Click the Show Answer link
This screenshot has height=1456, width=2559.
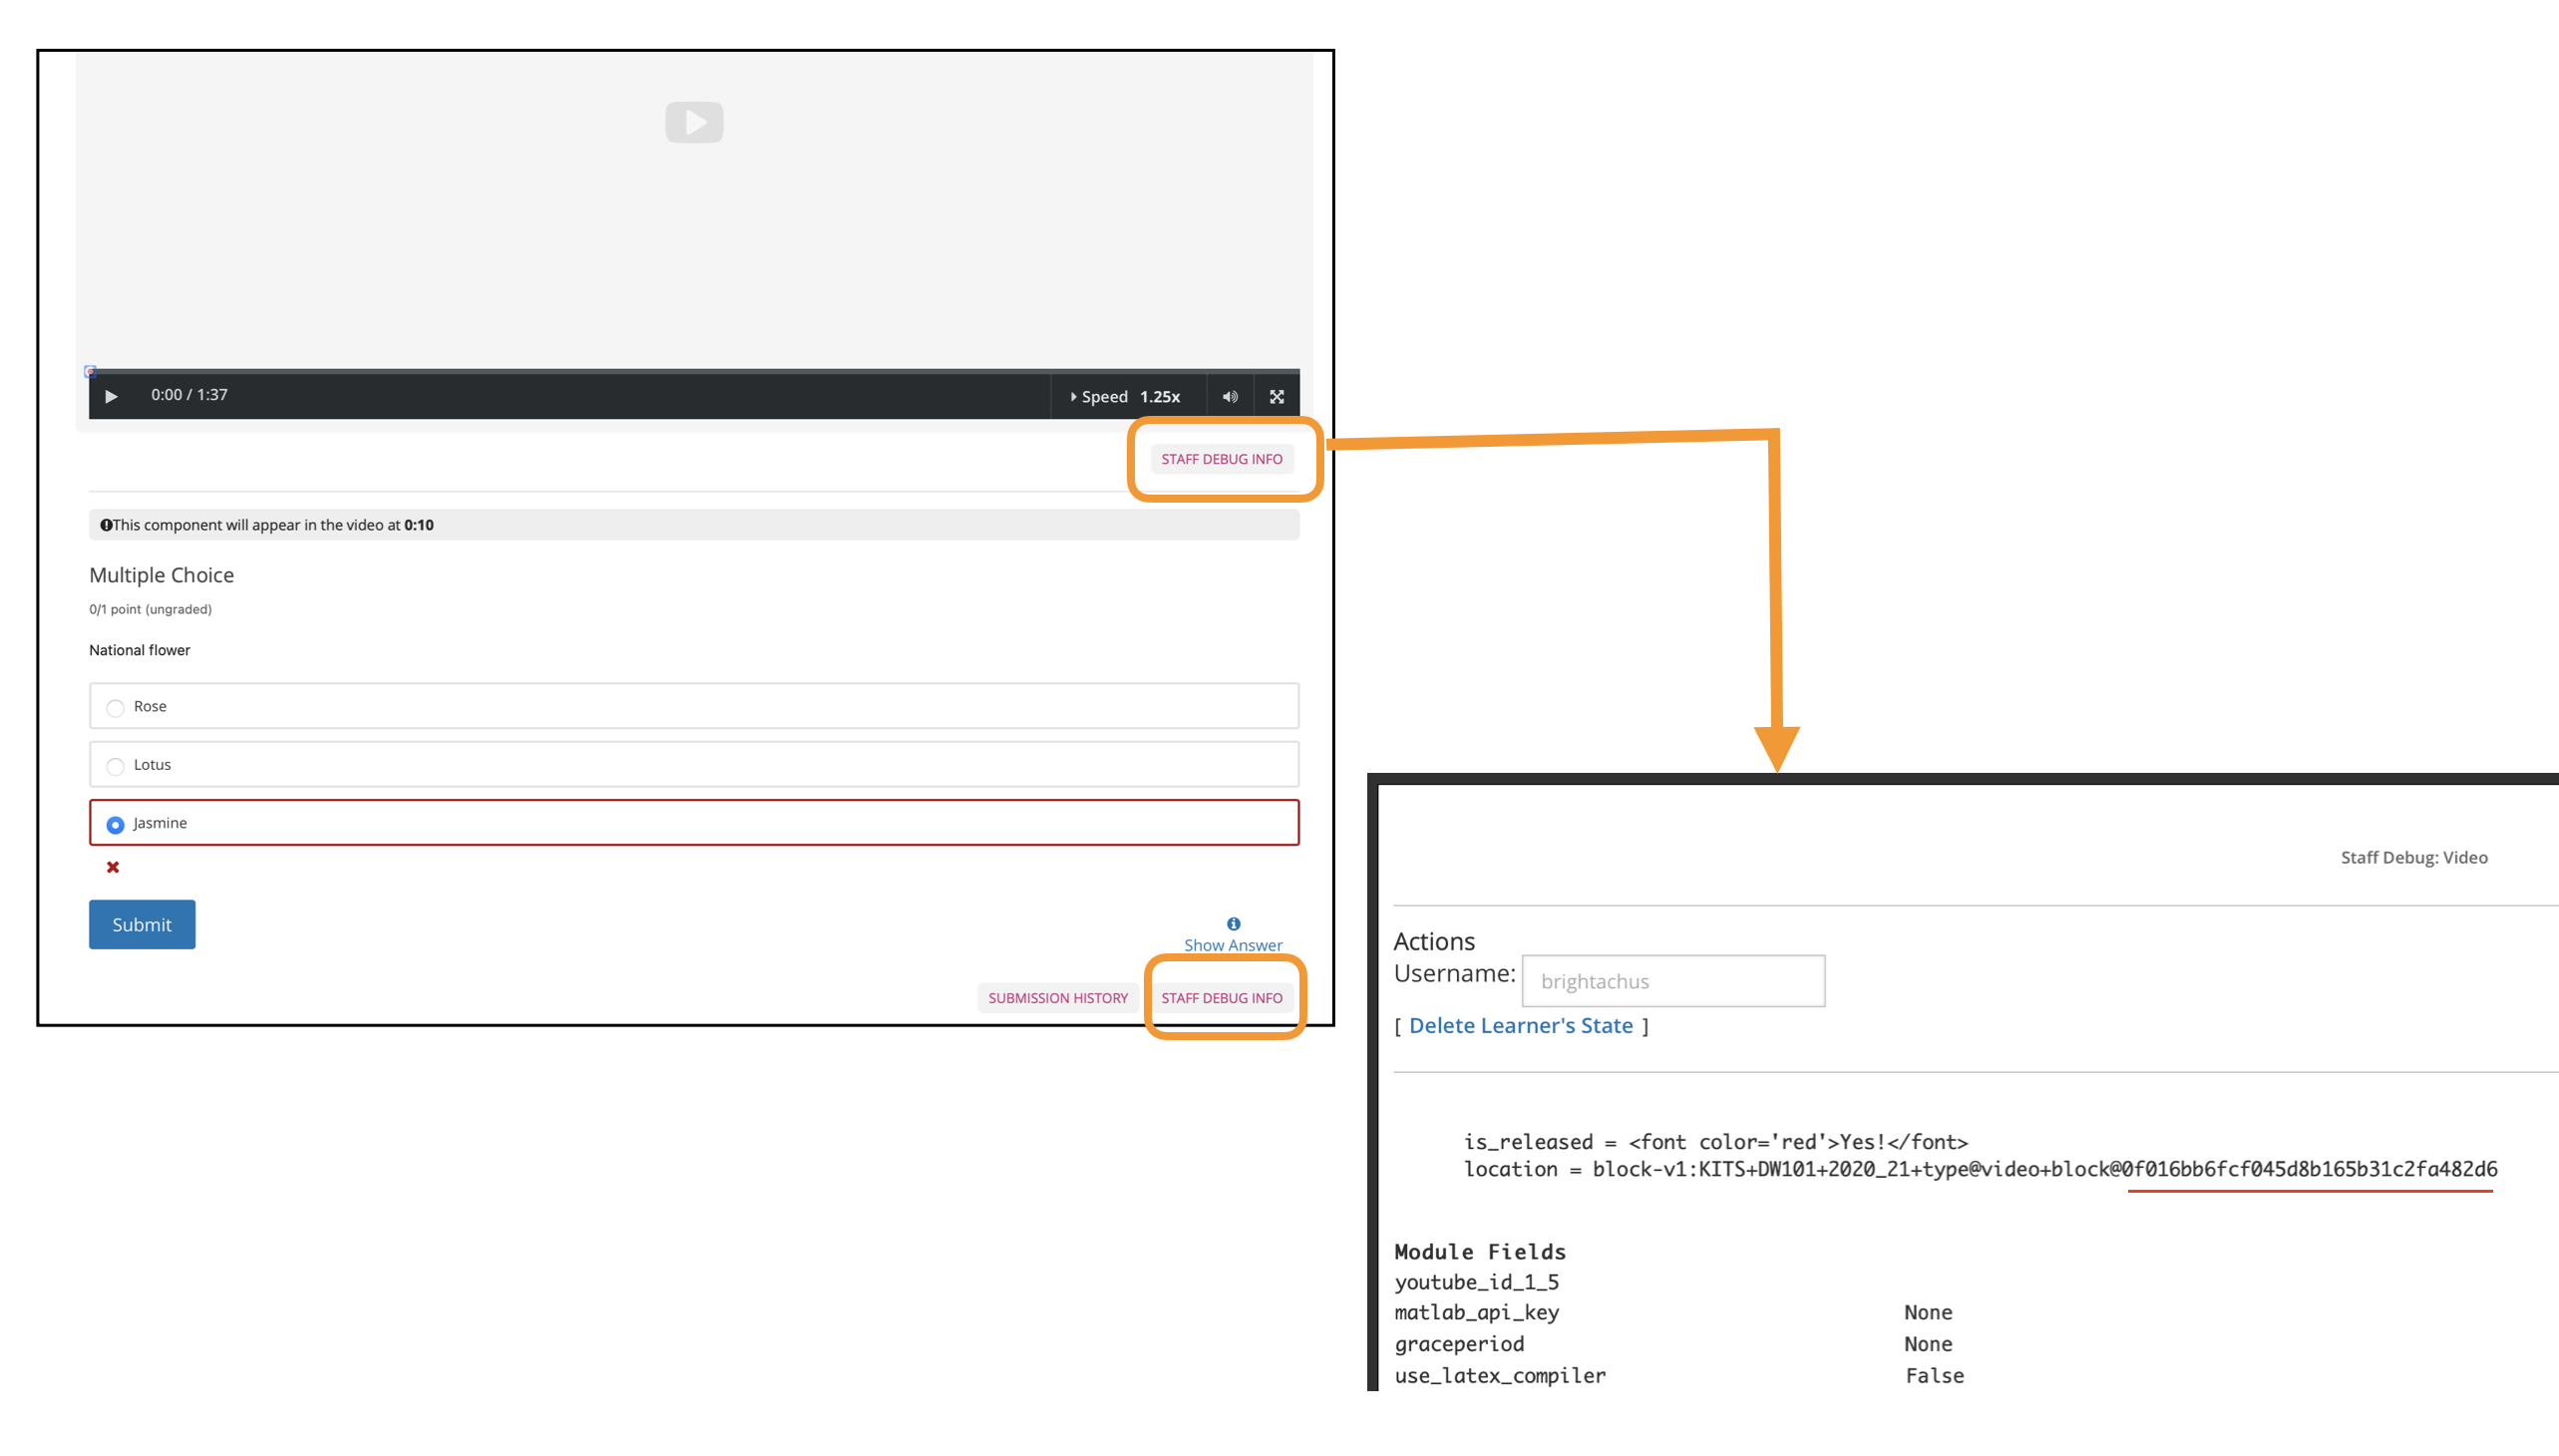[1232, 945]
